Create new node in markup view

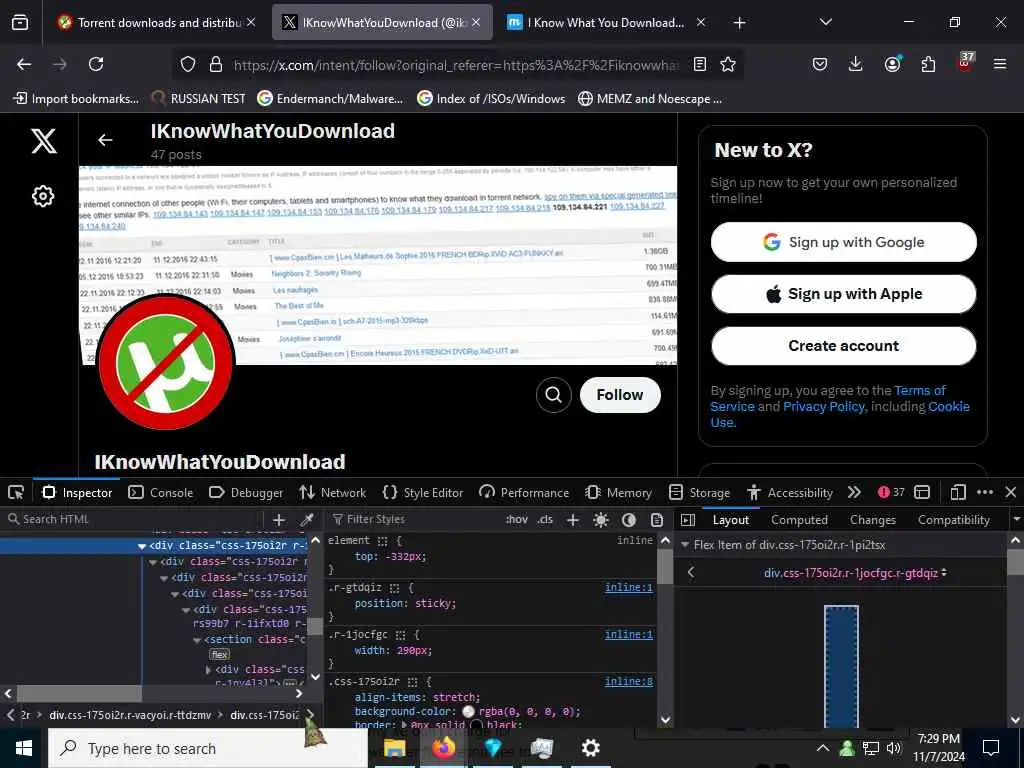[279, 520]
